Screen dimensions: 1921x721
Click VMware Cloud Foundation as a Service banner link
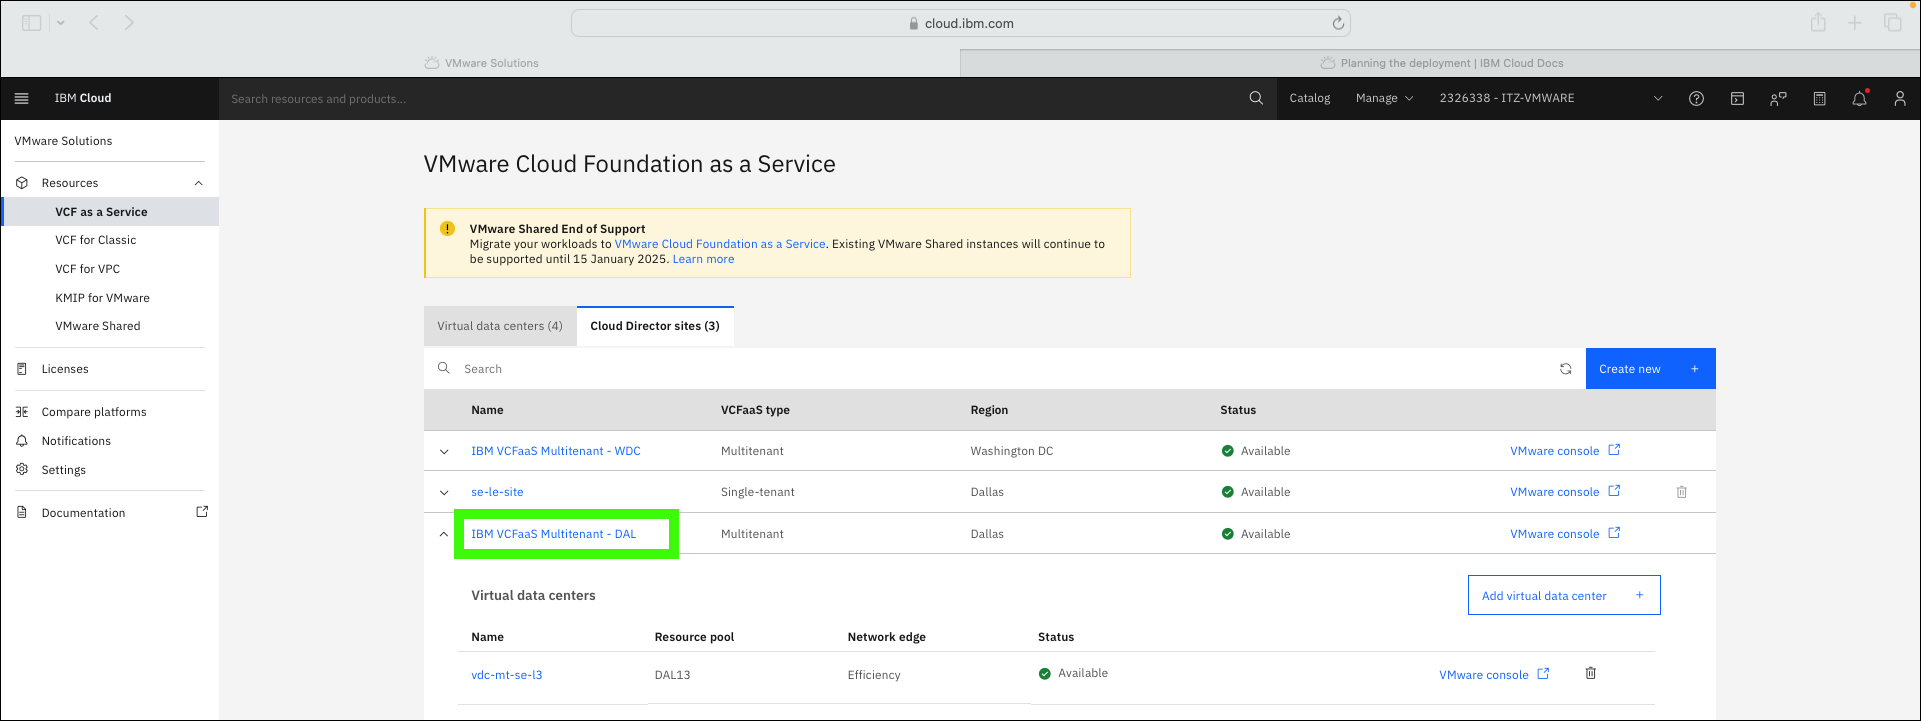pos(720,244)
